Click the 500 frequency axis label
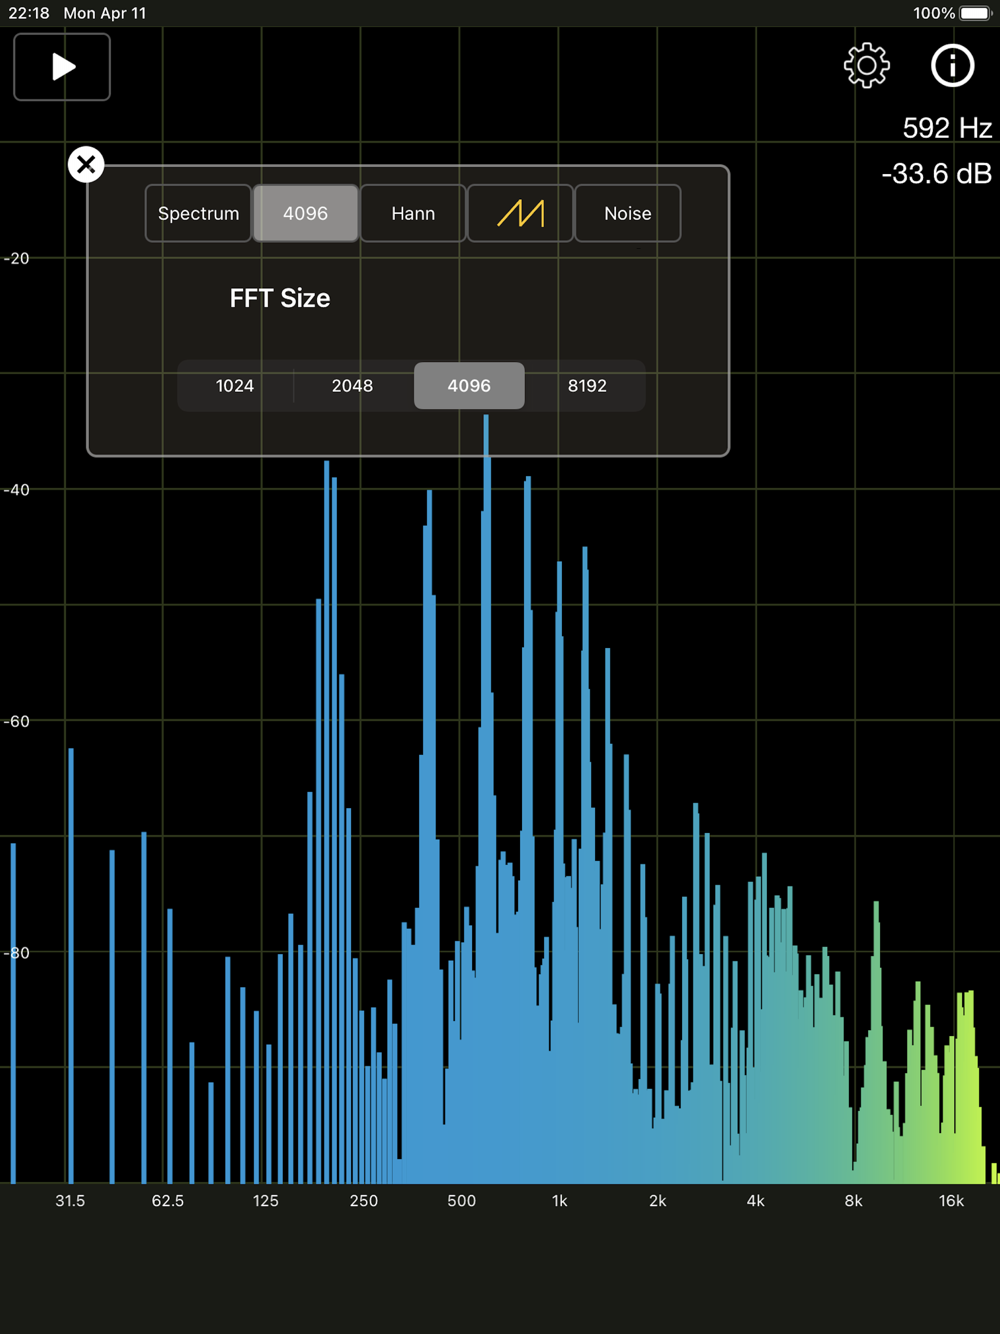The width and height of the screenshot is (1000, 1334). (x=462, y=1201)
